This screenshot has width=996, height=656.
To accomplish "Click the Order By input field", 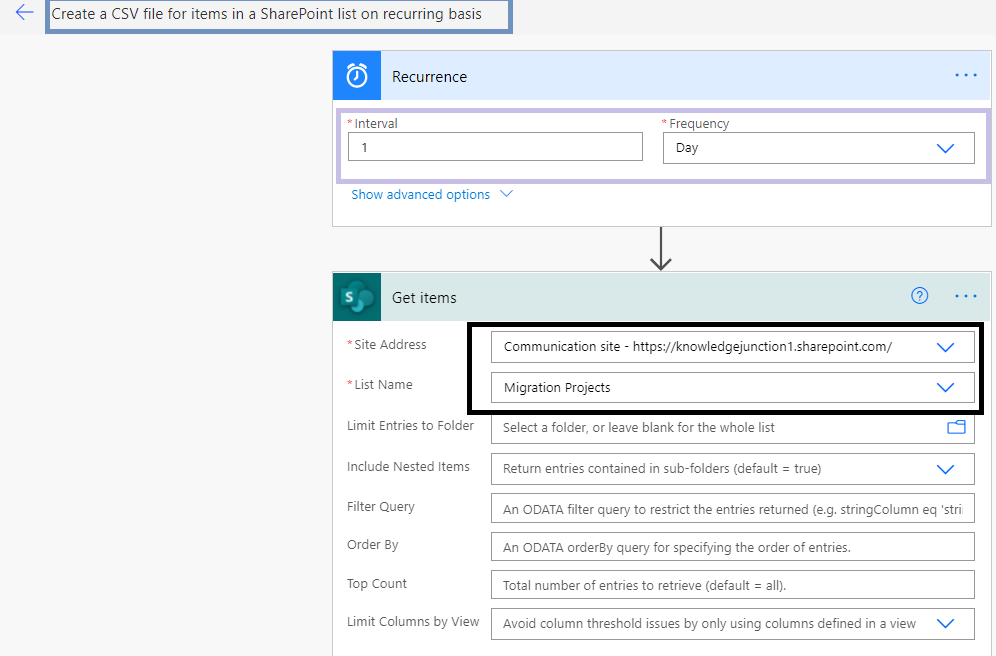I will (732, 547).
